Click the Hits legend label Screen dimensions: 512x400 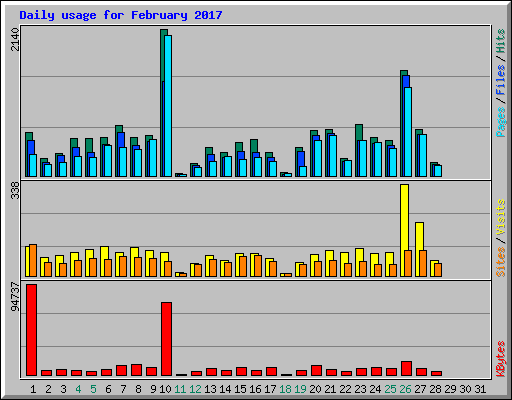click(500, 41)
